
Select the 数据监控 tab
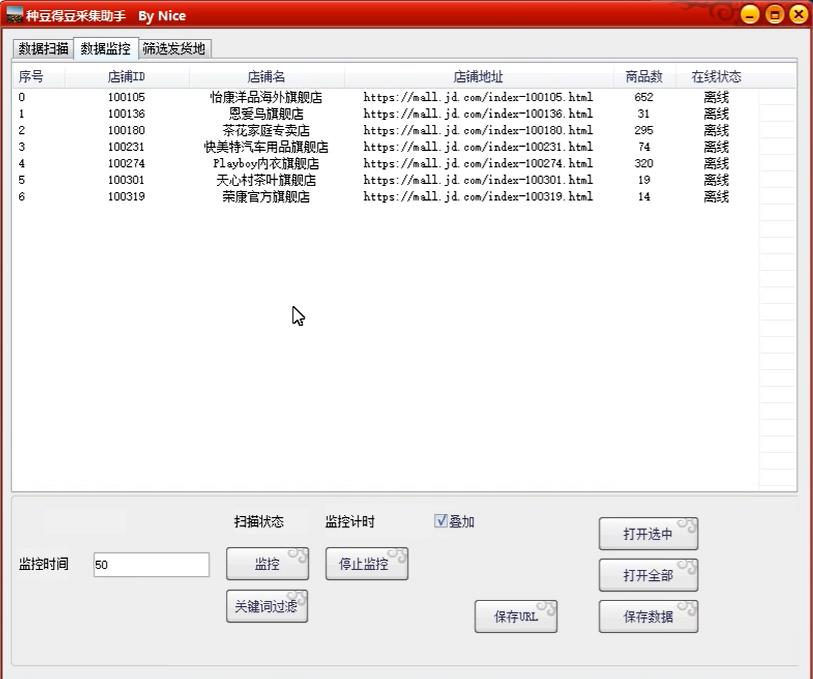[x=105, y=48]
